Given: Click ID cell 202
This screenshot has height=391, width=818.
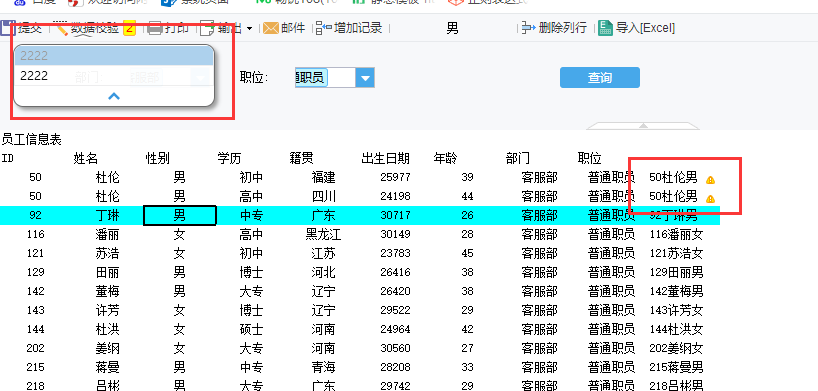Looking at the screenshot, I should [35, 348].
